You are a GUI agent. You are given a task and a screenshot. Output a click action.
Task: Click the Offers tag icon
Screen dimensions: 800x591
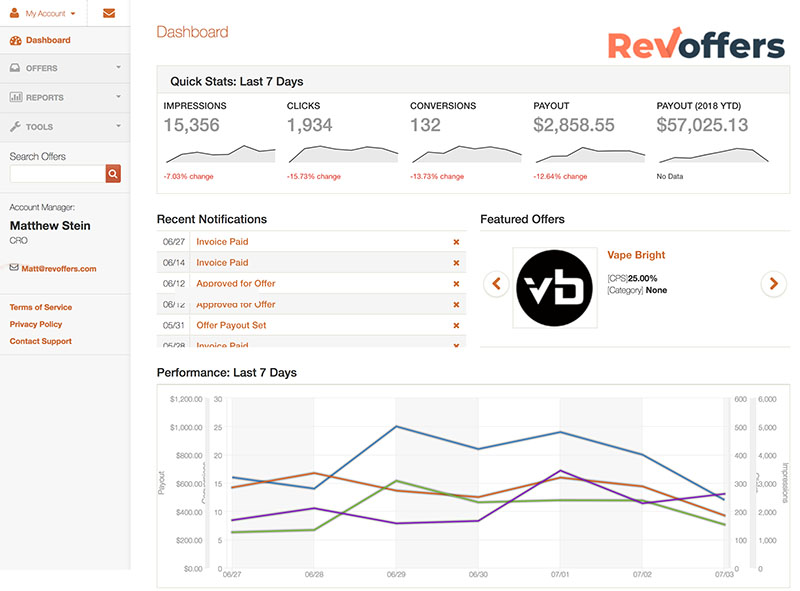point(14,68)
